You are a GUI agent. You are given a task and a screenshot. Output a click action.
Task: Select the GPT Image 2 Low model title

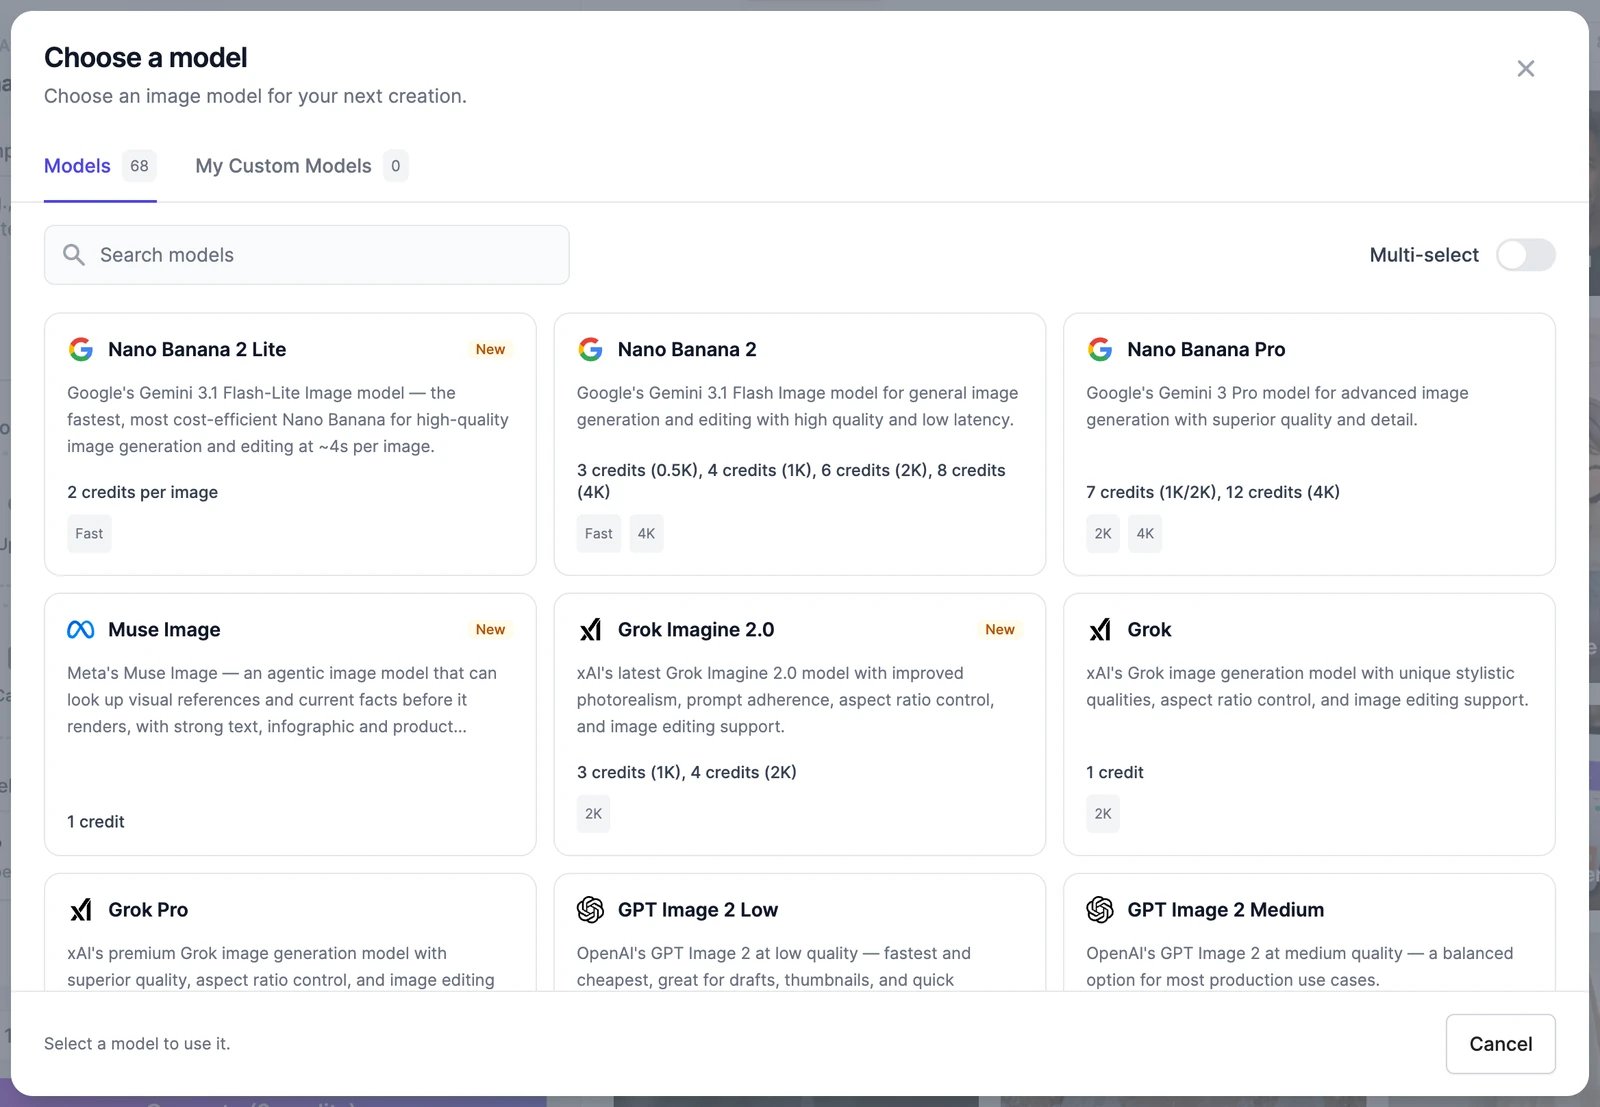click(x=698, y=909)
